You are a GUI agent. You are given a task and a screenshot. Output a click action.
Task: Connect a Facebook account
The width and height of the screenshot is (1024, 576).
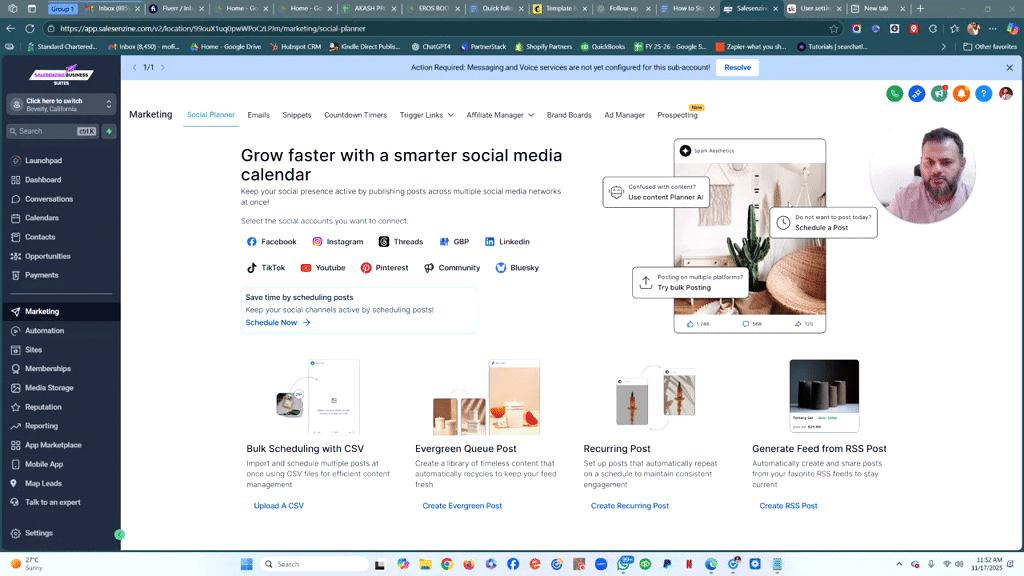click(272, 242)
